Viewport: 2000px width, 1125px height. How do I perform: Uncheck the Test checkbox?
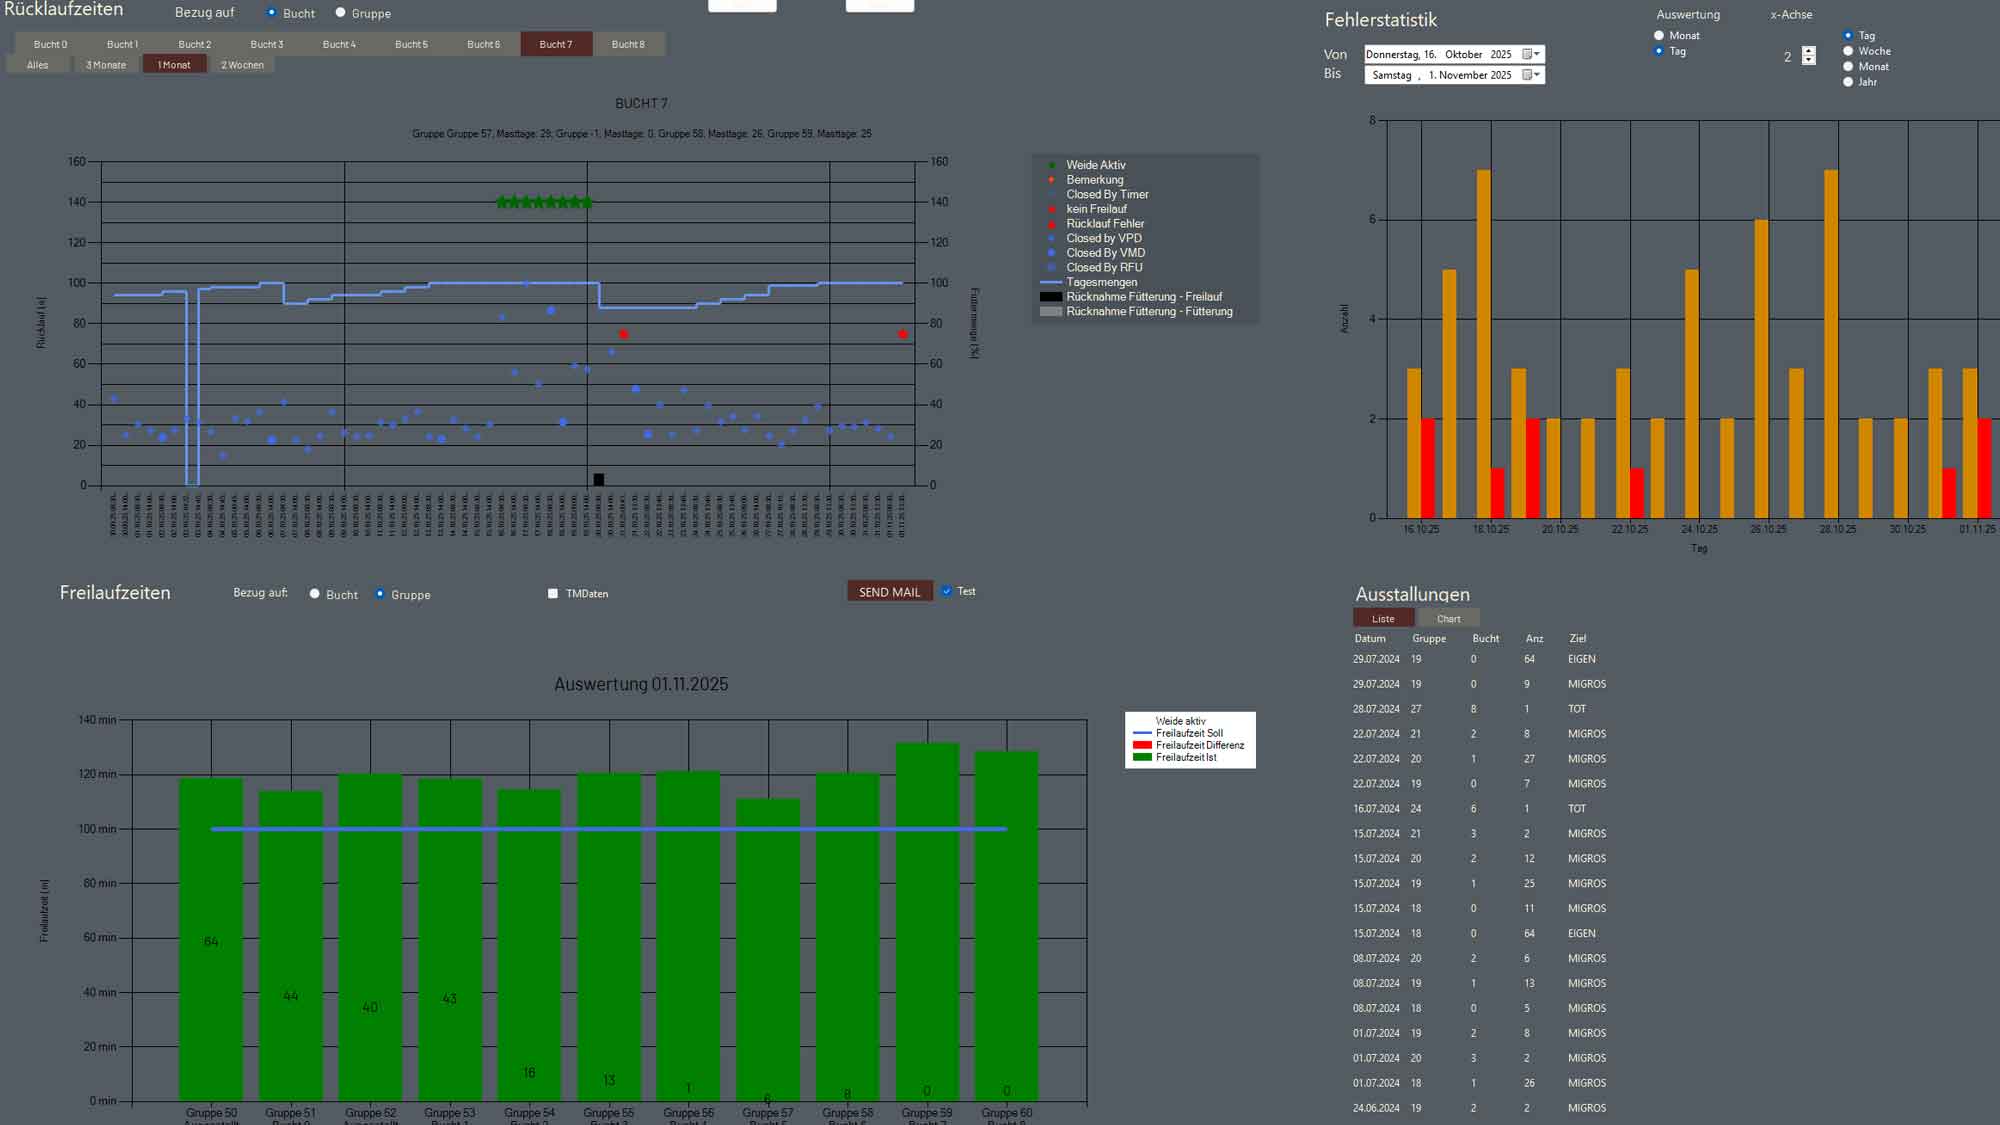[947, 591]
